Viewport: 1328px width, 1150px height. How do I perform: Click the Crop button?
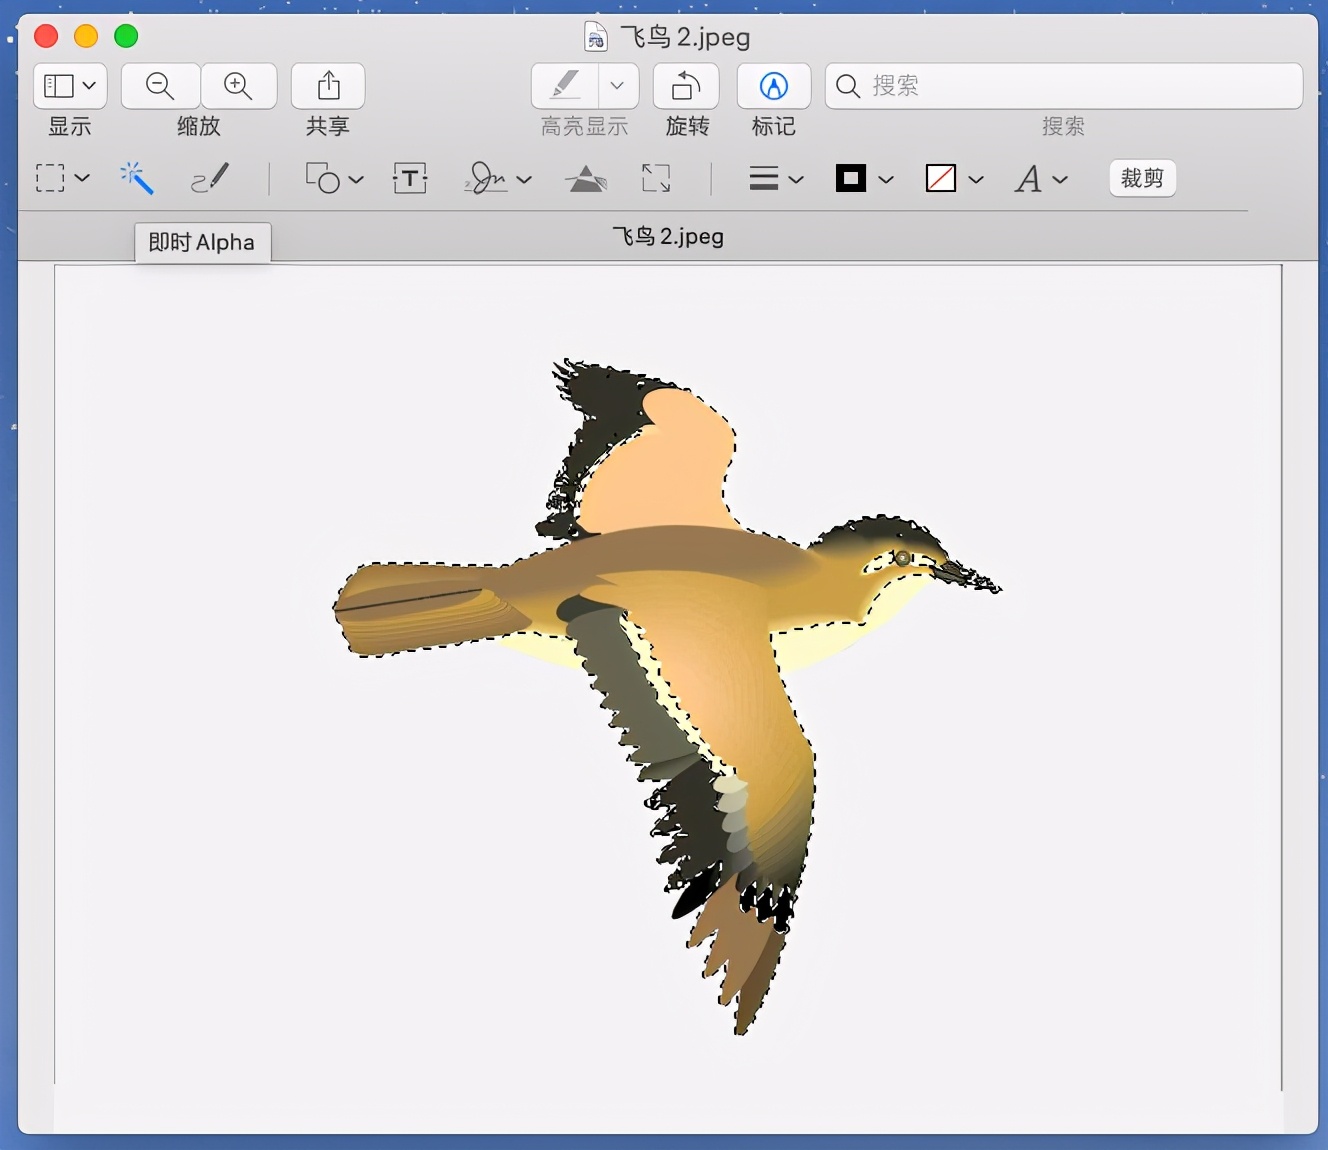click(x=1142, y=179)
